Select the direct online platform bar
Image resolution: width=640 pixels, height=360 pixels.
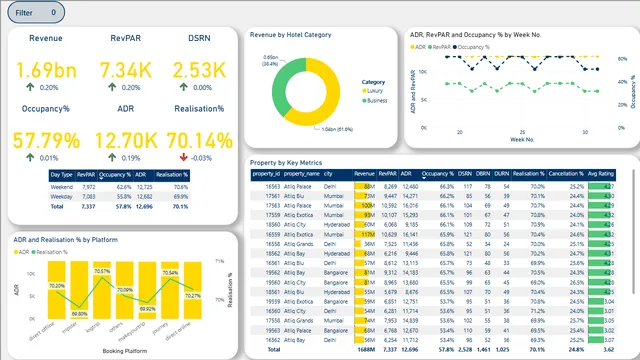193,290
